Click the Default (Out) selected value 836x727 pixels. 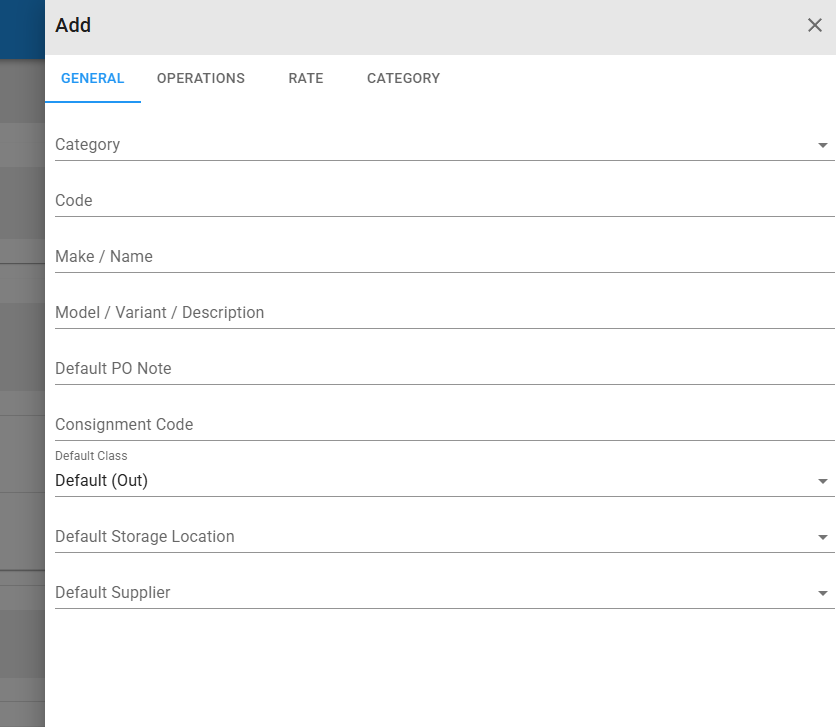101,480
